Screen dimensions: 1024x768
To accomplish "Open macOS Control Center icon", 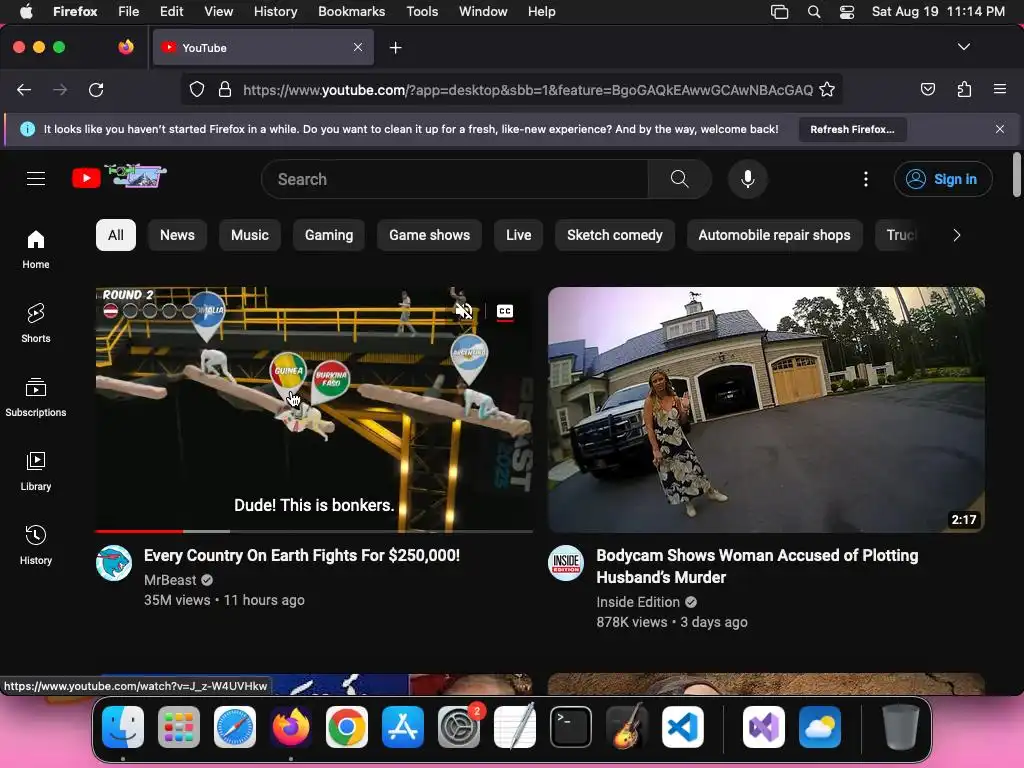I will [x=847, y=12].
